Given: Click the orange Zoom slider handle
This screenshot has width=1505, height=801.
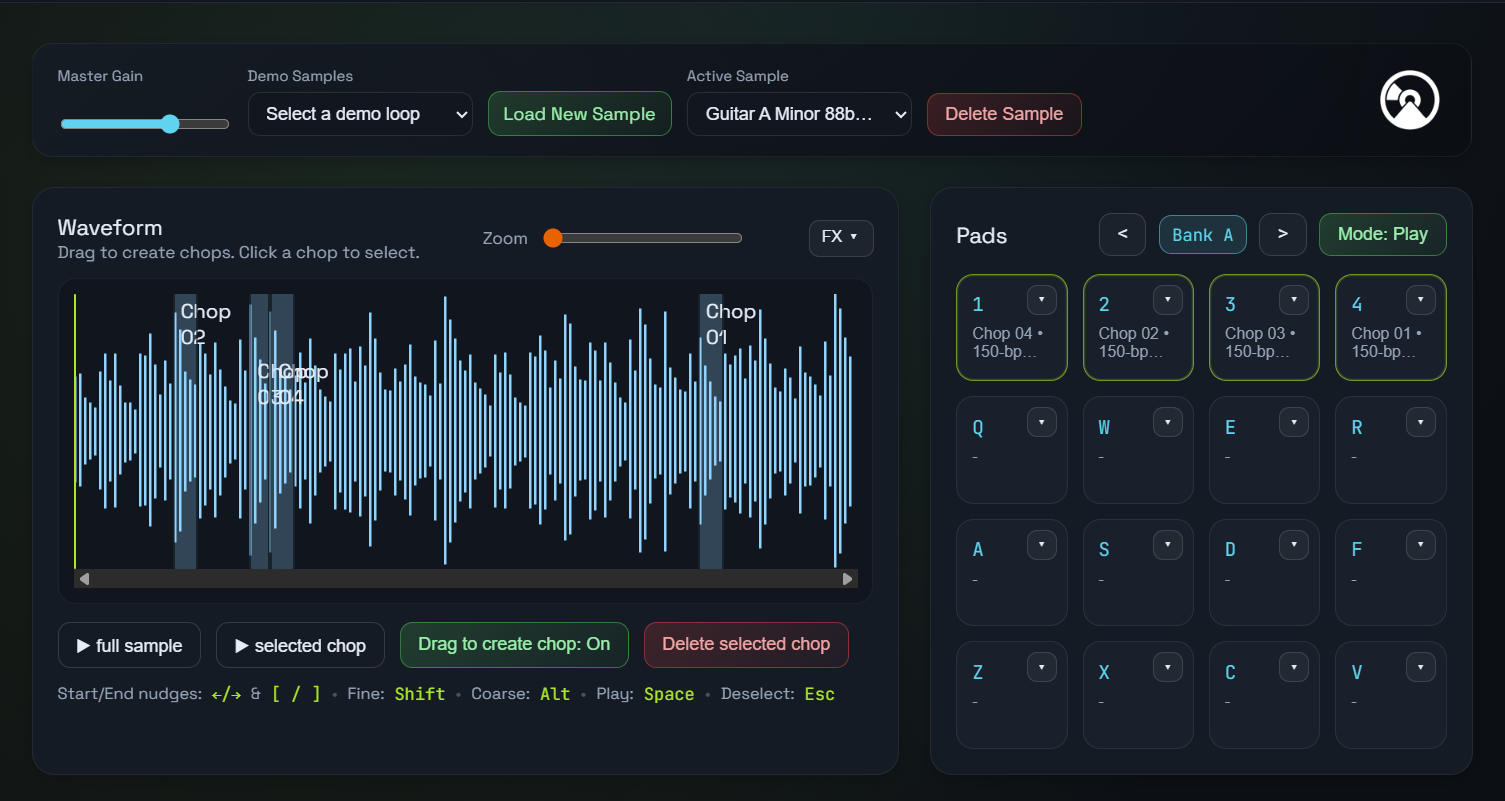Looking at the screenshot, I should click(x=553, y=238).
